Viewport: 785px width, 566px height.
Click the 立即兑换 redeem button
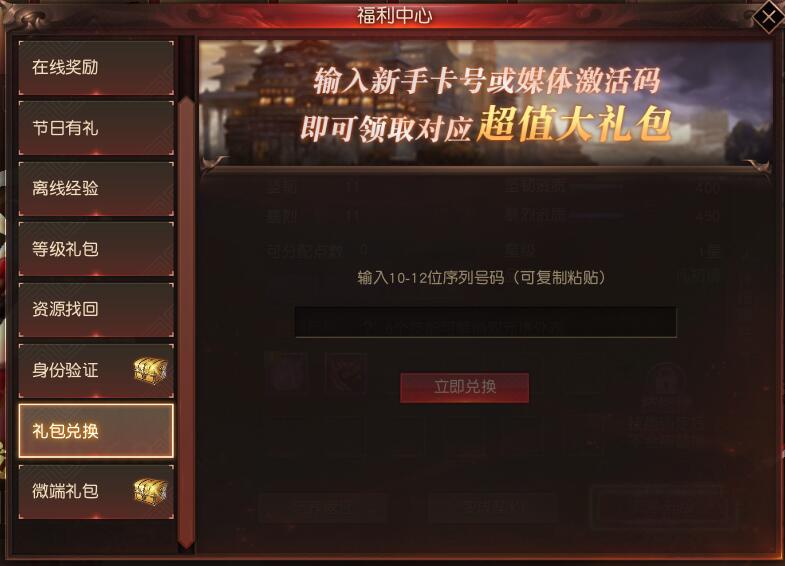(x=465, y=387)
